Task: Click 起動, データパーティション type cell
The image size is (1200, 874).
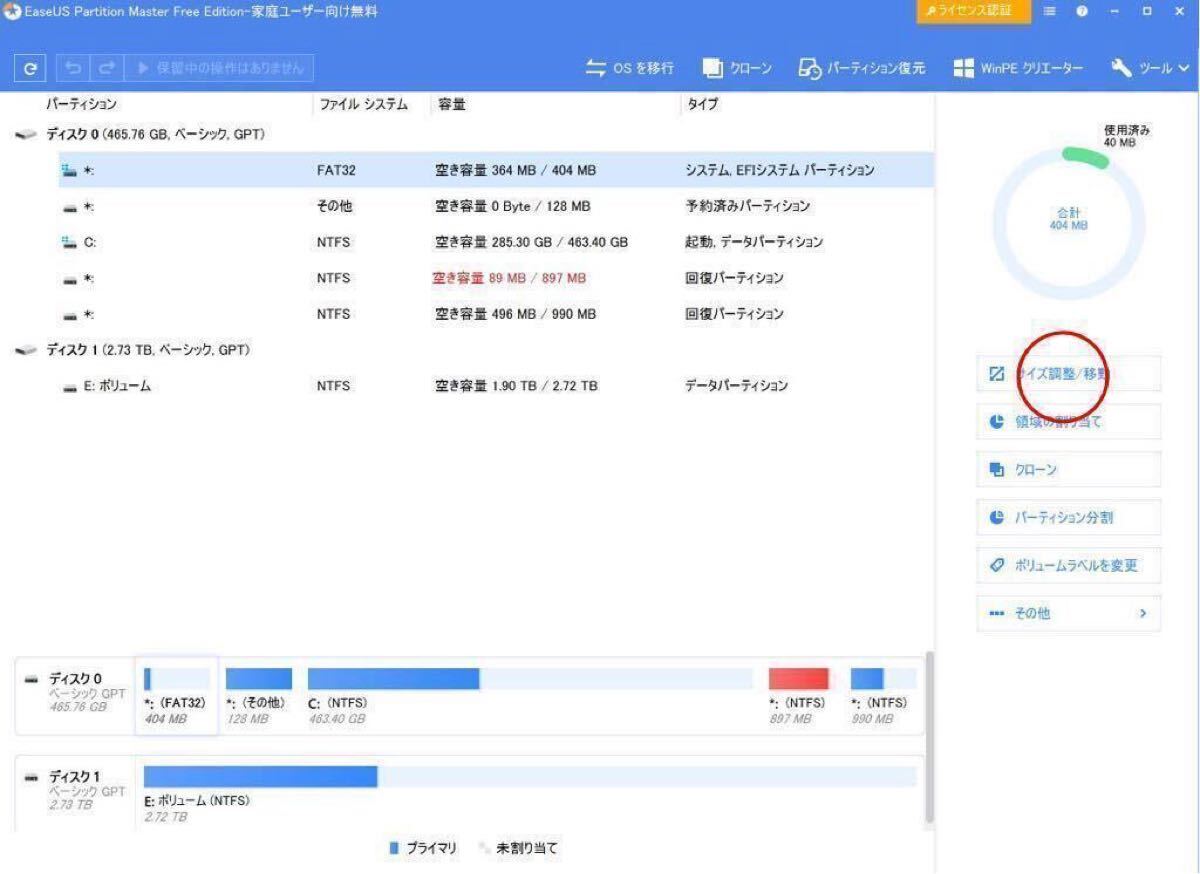Action: [754, 242]
